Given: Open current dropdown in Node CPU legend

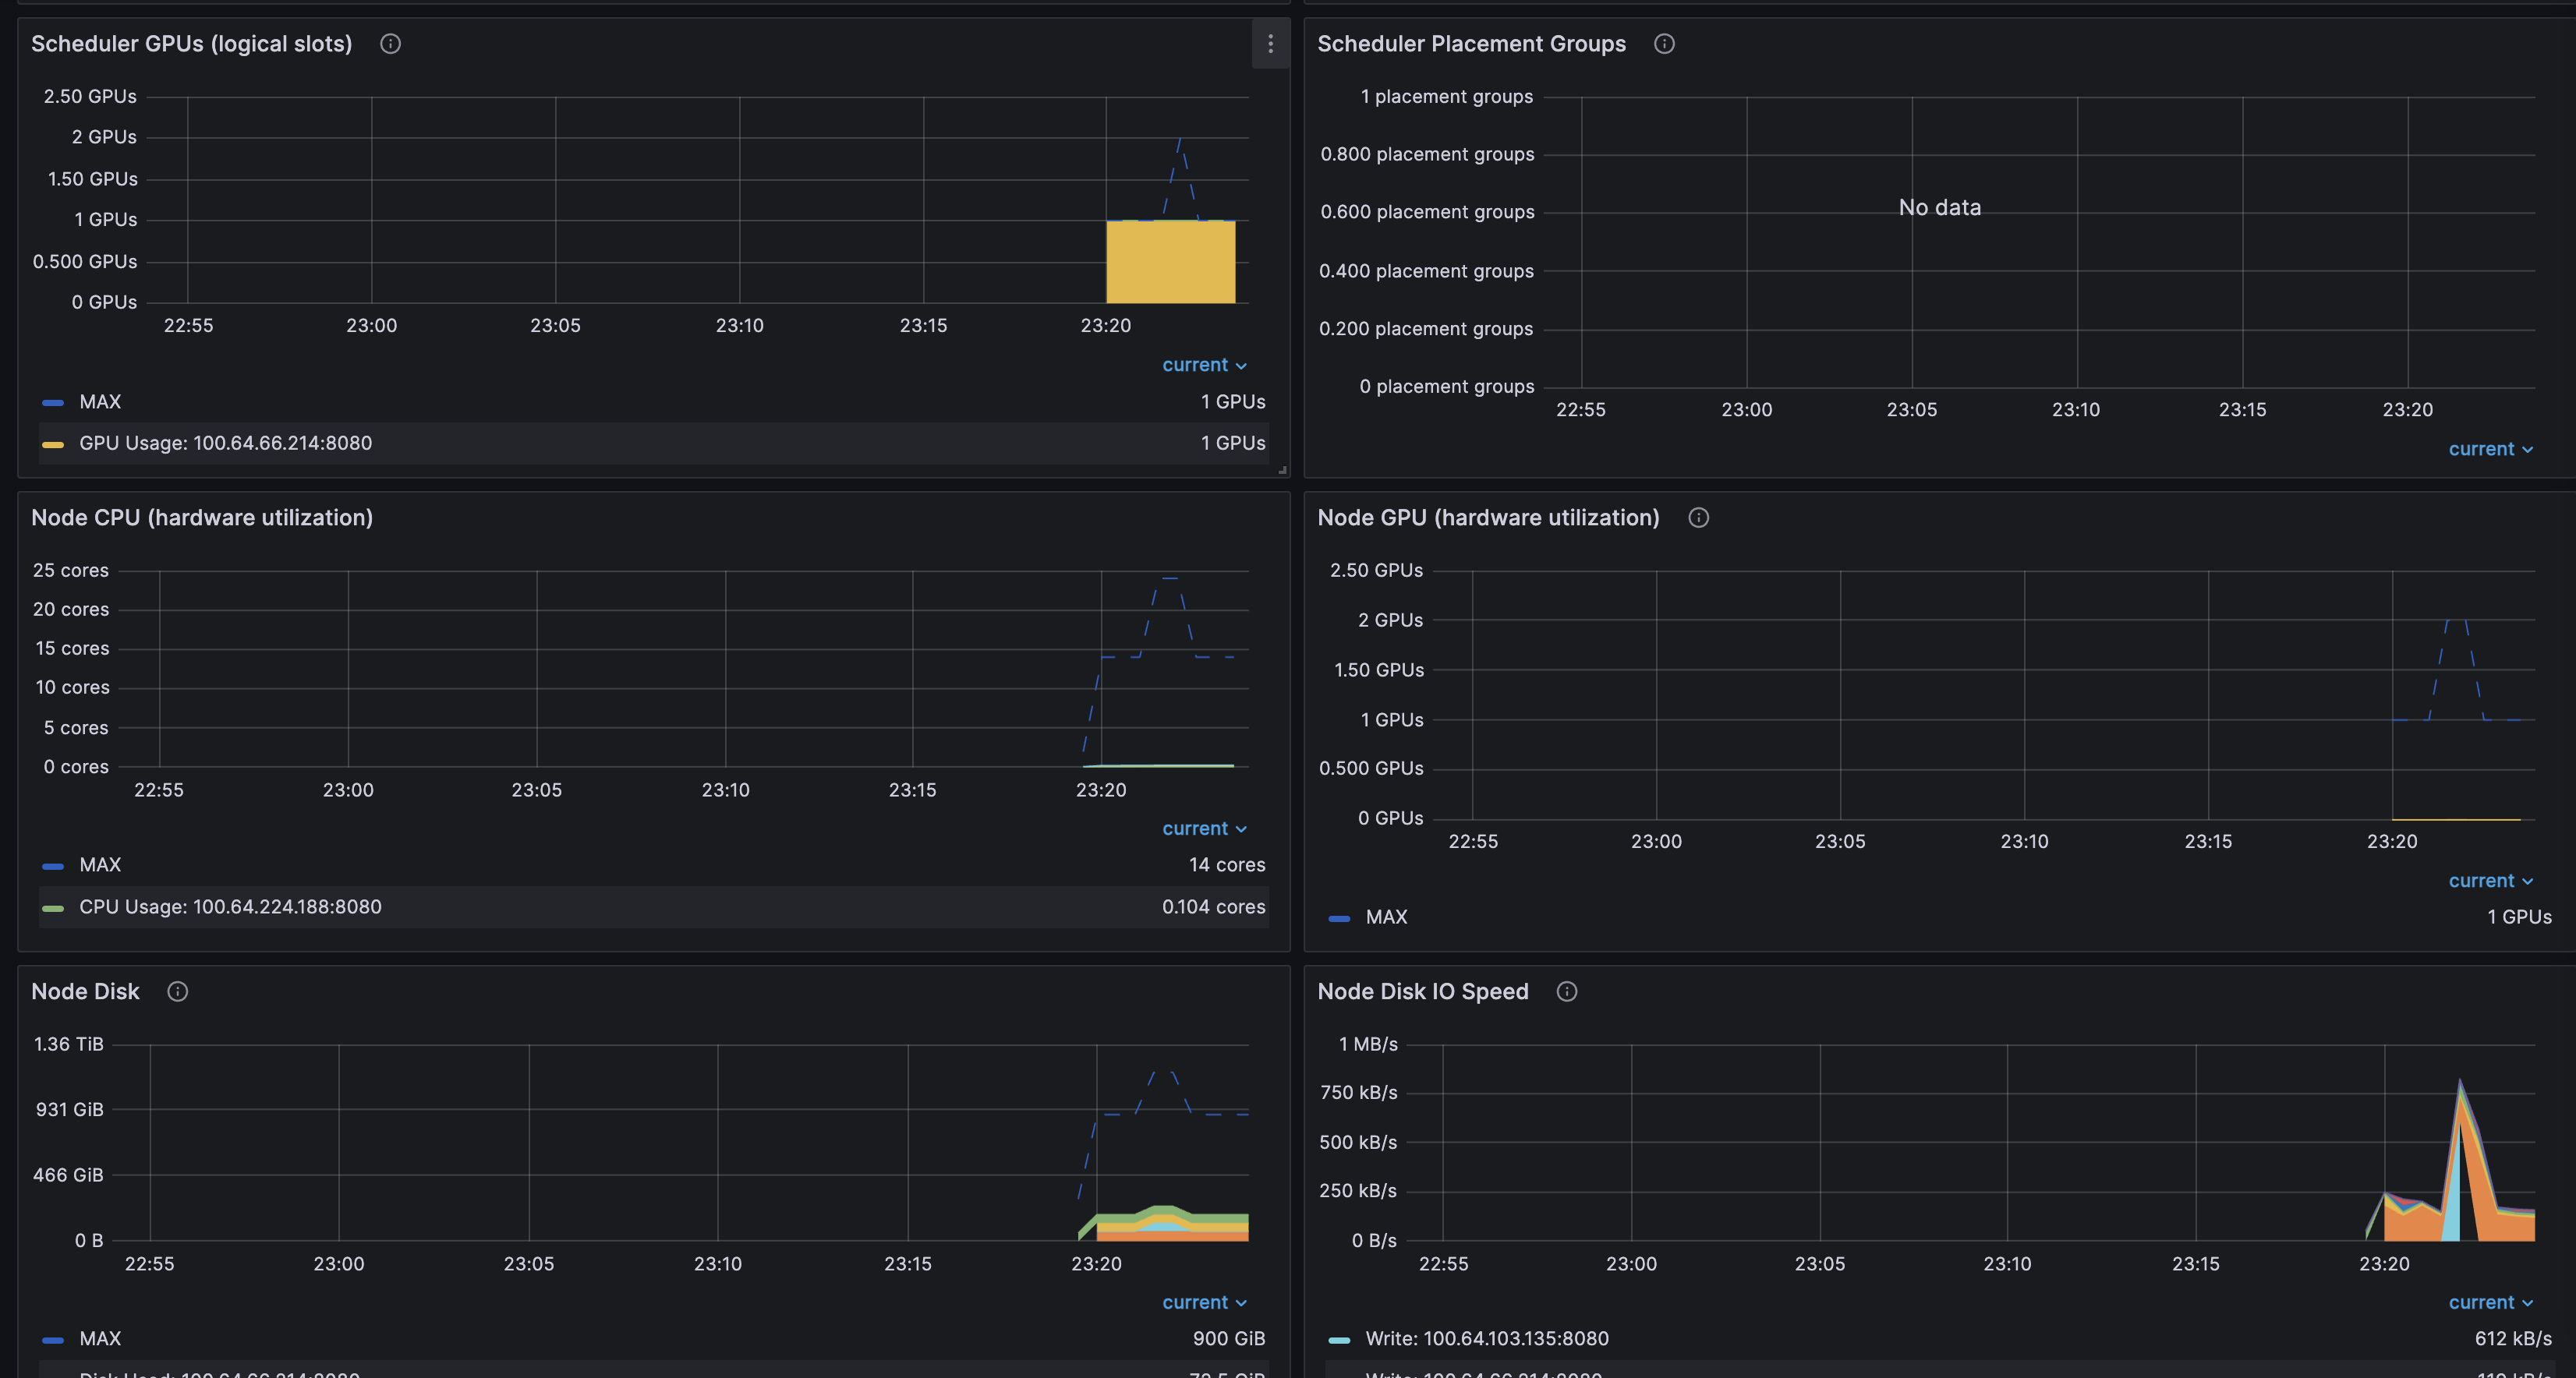Looking at the screenshot, I should pyautogui.click(x=1203, y=829).
